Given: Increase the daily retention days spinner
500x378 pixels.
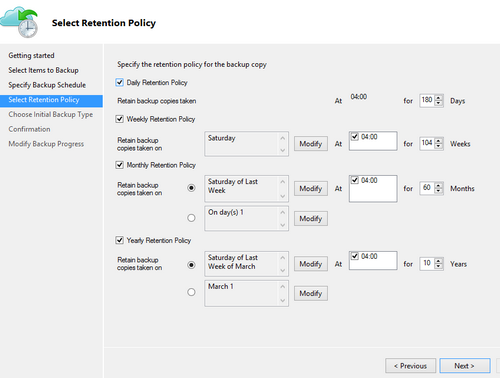Looking at the screenshot, I should click(439, 98).
